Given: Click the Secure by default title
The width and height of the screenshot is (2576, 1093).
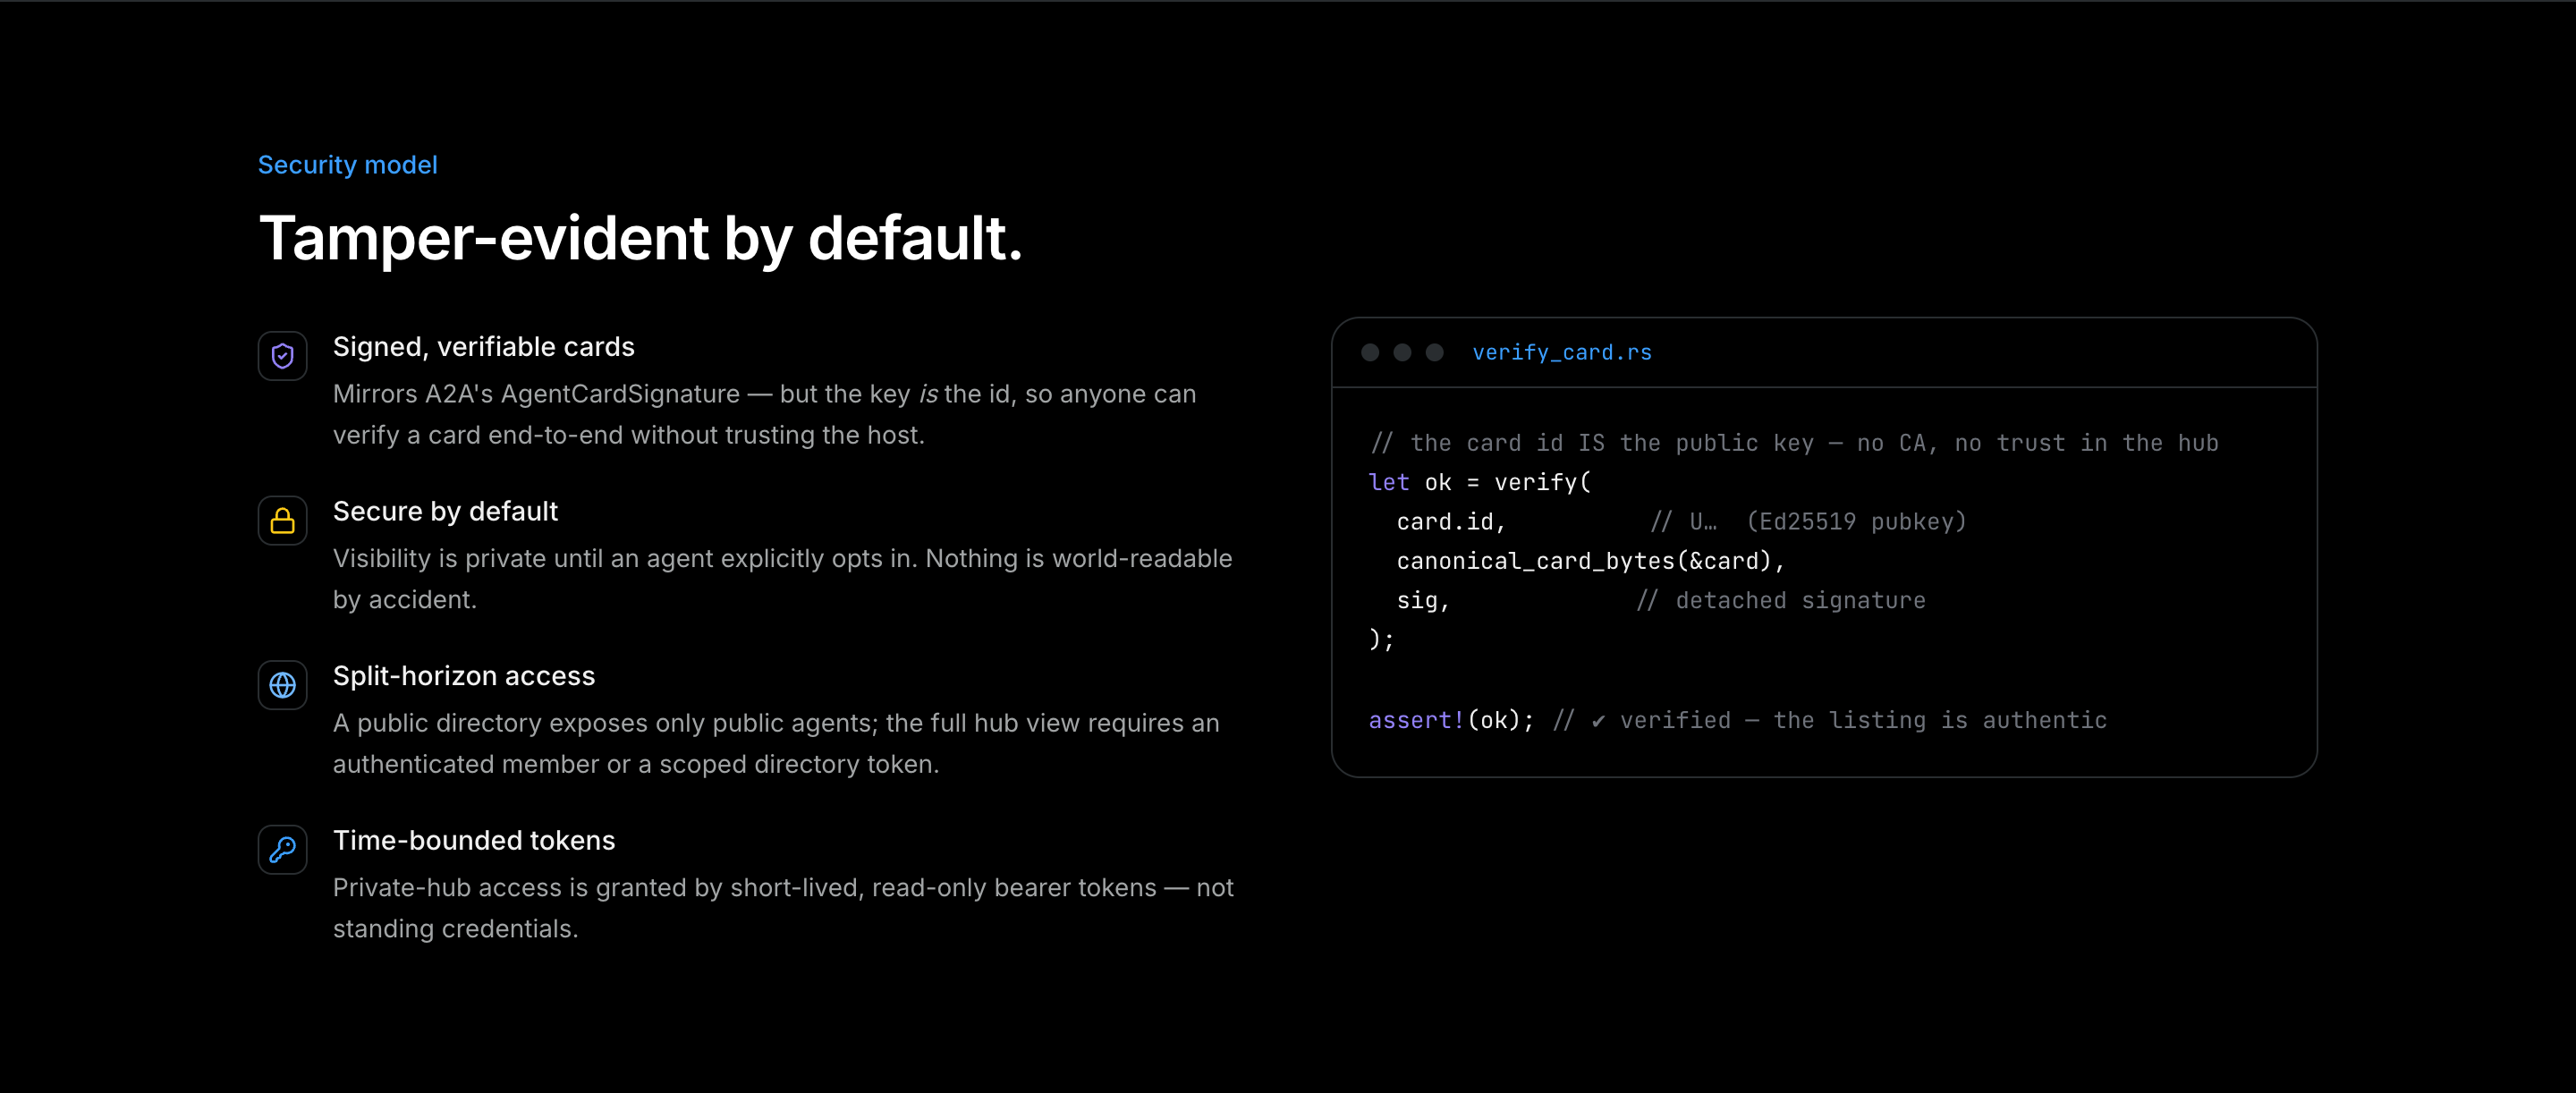Looking at the screenshot, I should pos(445,511).
